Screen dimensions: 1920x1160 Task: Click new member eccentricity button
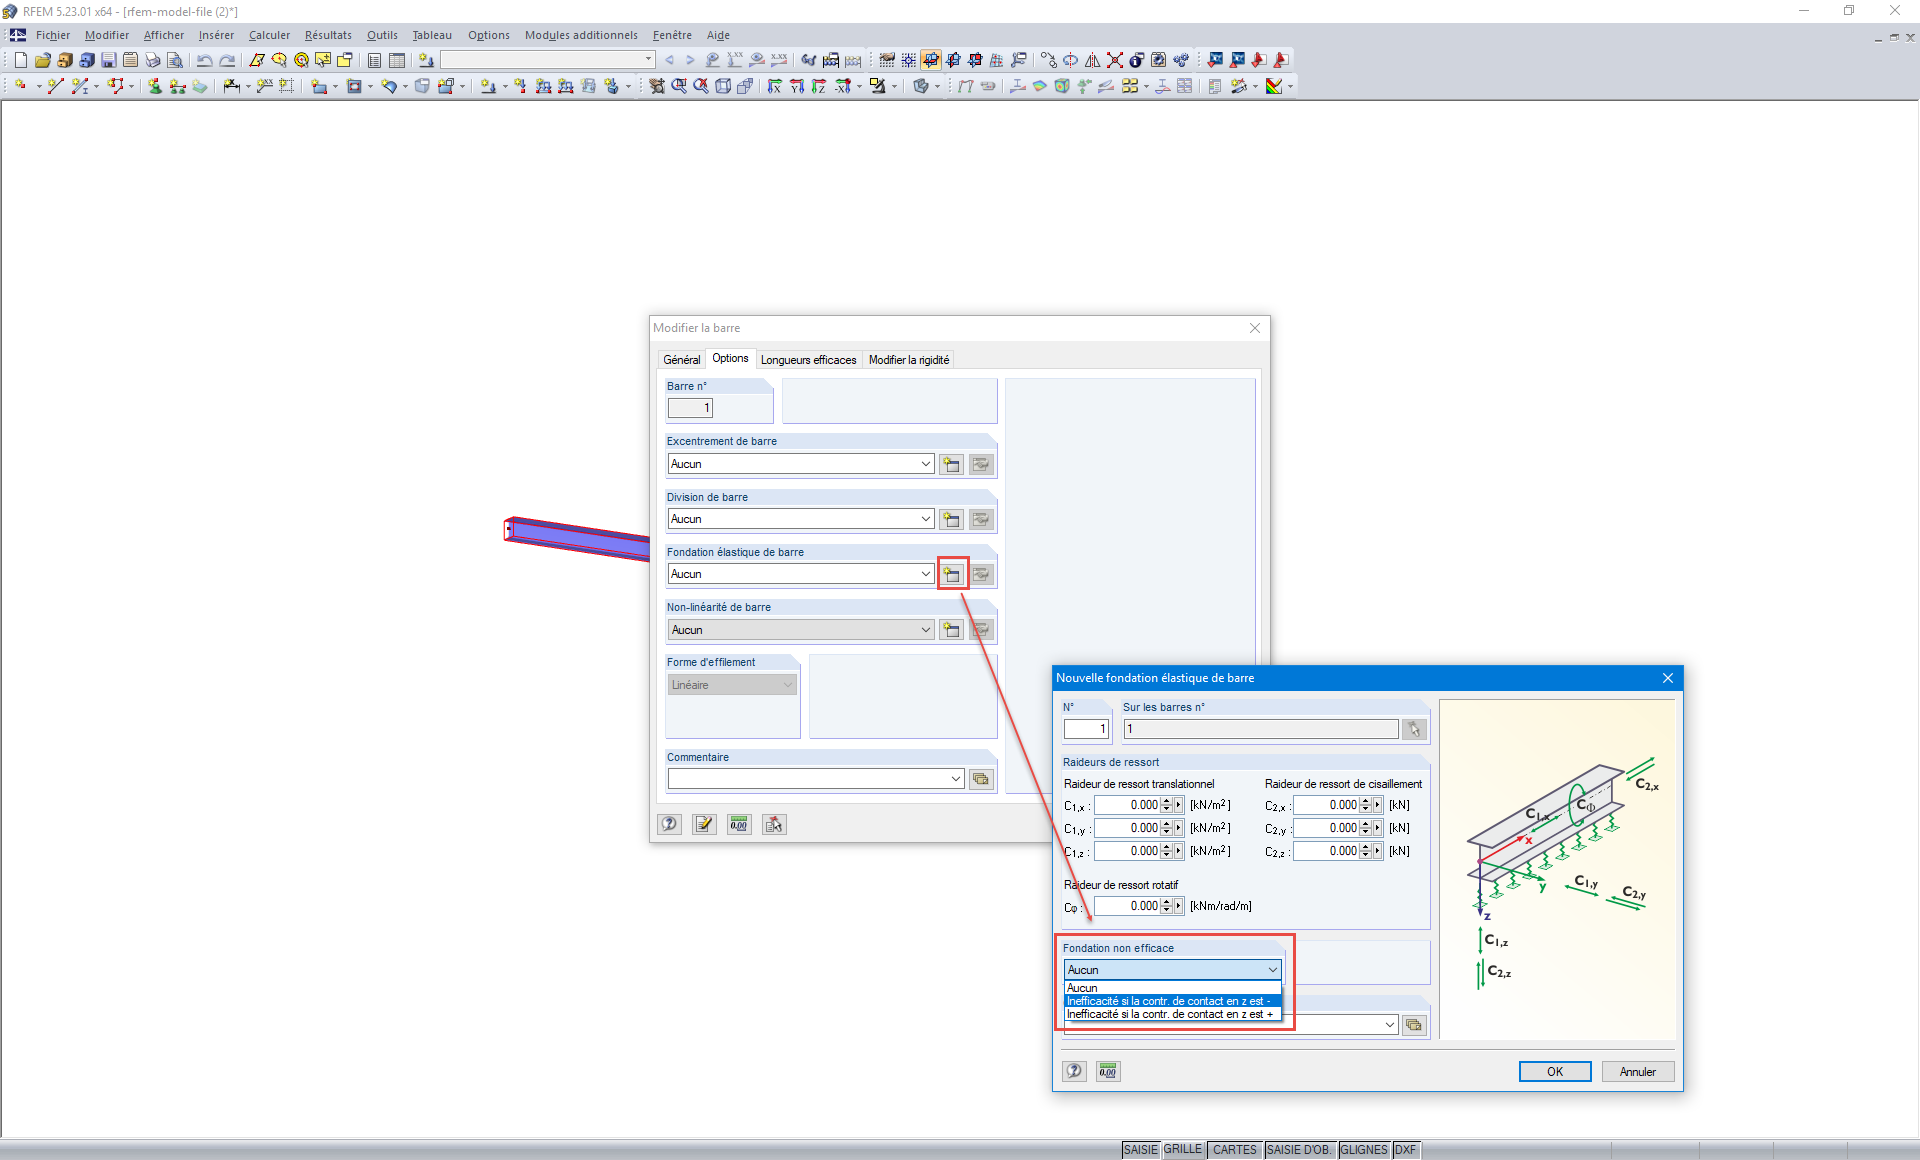952,464
